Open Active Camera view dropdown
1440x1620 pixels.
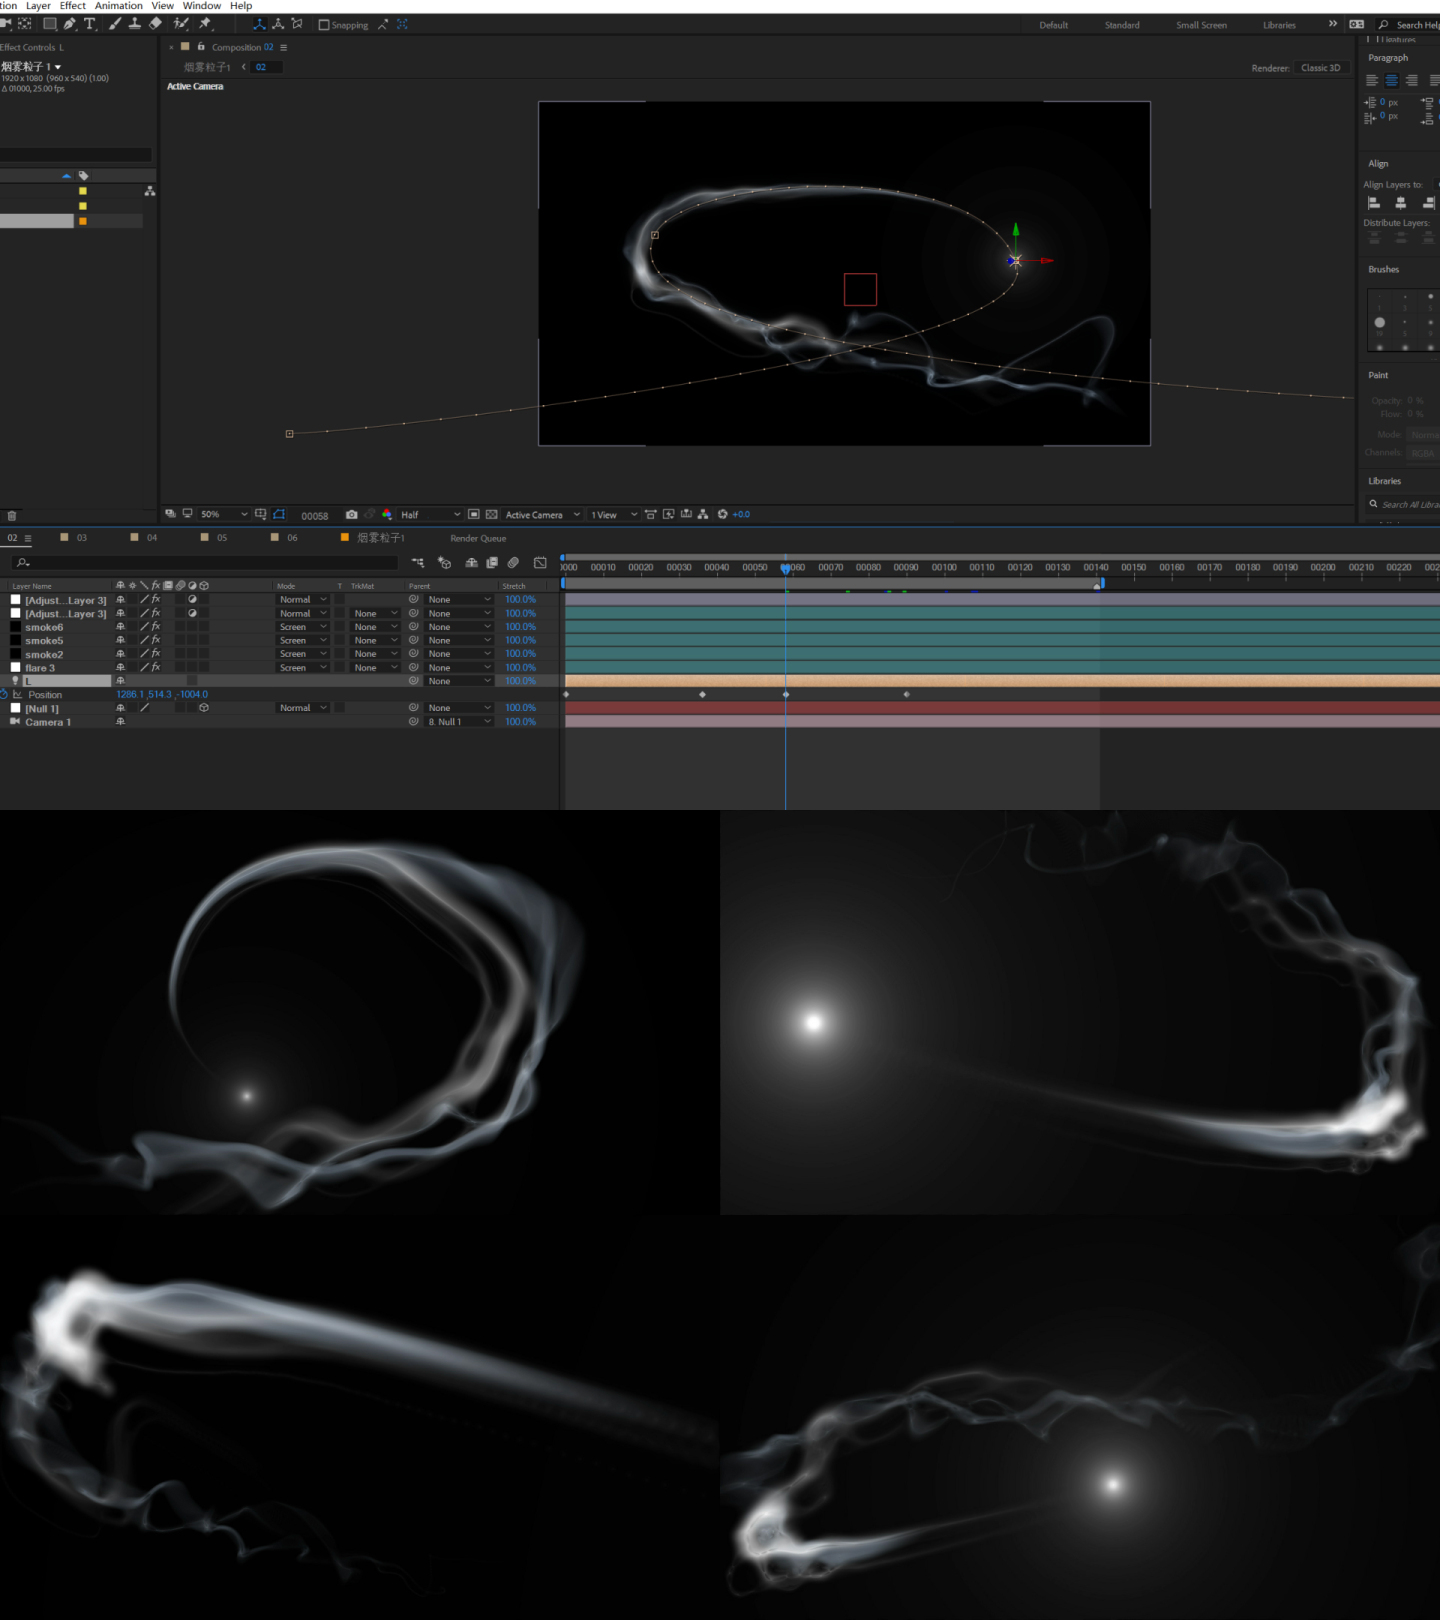coord(542,515)
